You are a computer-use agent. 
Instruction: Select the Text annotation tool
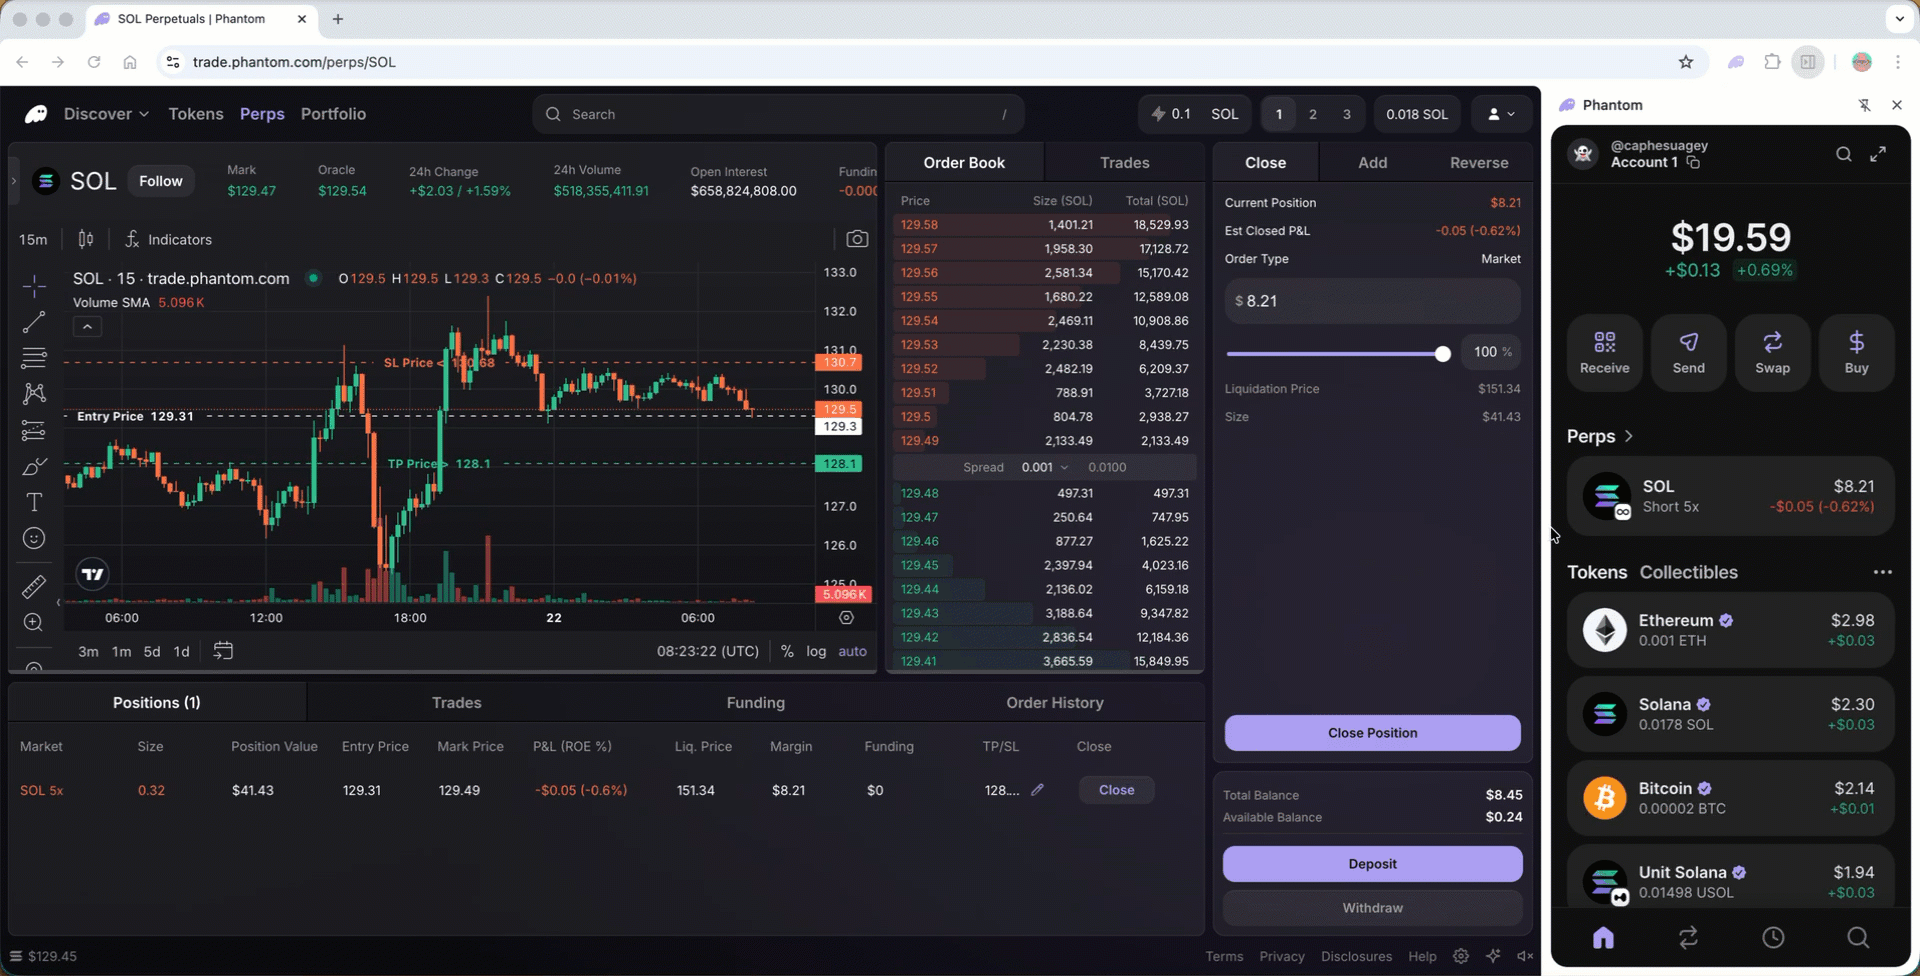(x=33, y=502)
